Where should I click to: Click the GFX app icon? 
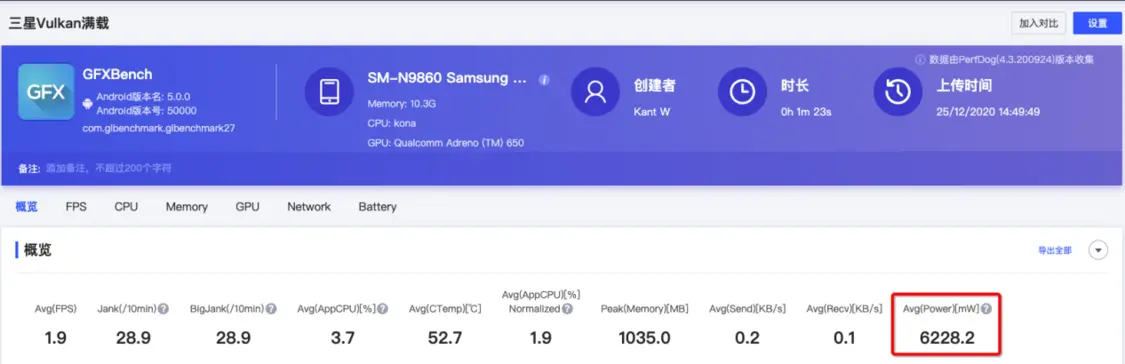(46, 92)
